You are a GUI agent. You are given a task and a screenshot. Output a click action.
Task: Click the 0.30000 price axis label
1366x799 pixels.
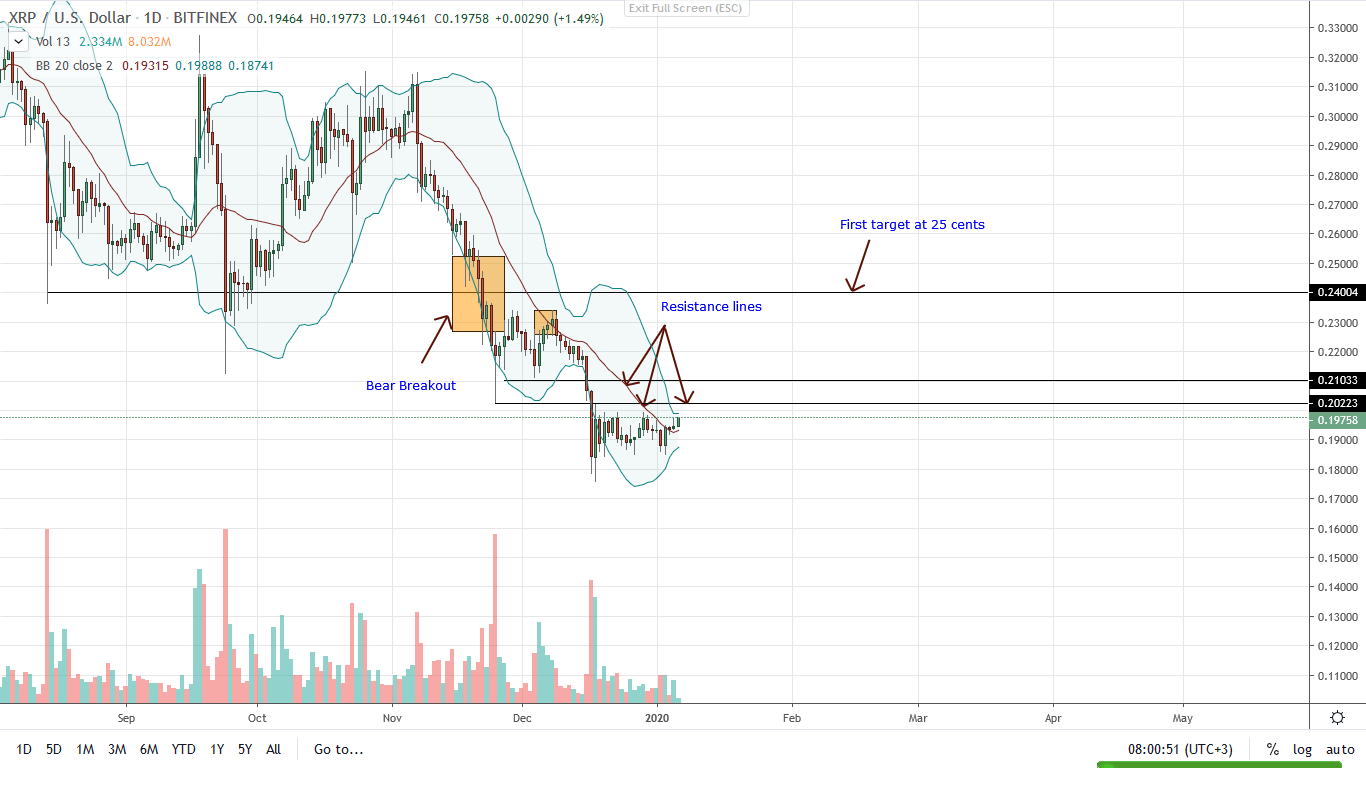[x=1337, y=117]
